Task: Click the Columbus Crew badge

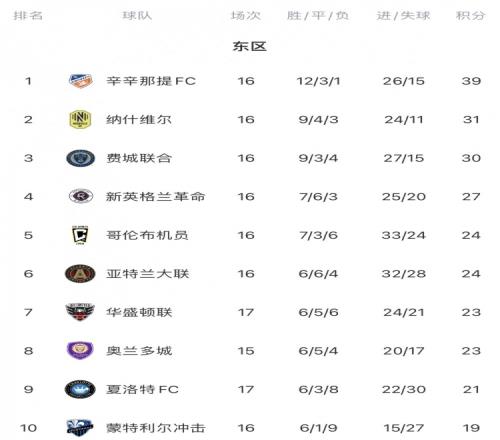Action: pos(80,235)
